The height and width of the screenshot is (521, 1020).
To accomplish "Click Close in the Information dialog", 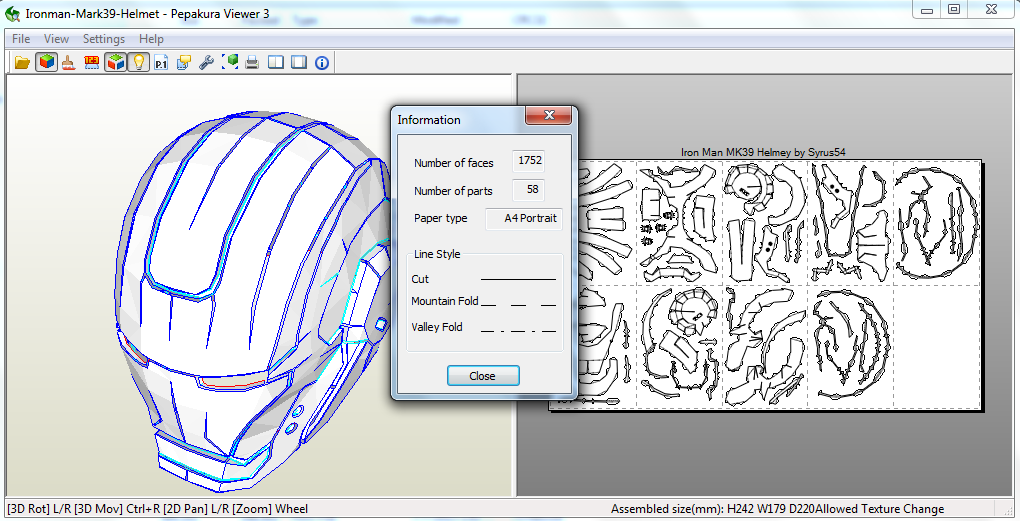I will (x=483, y=376).
